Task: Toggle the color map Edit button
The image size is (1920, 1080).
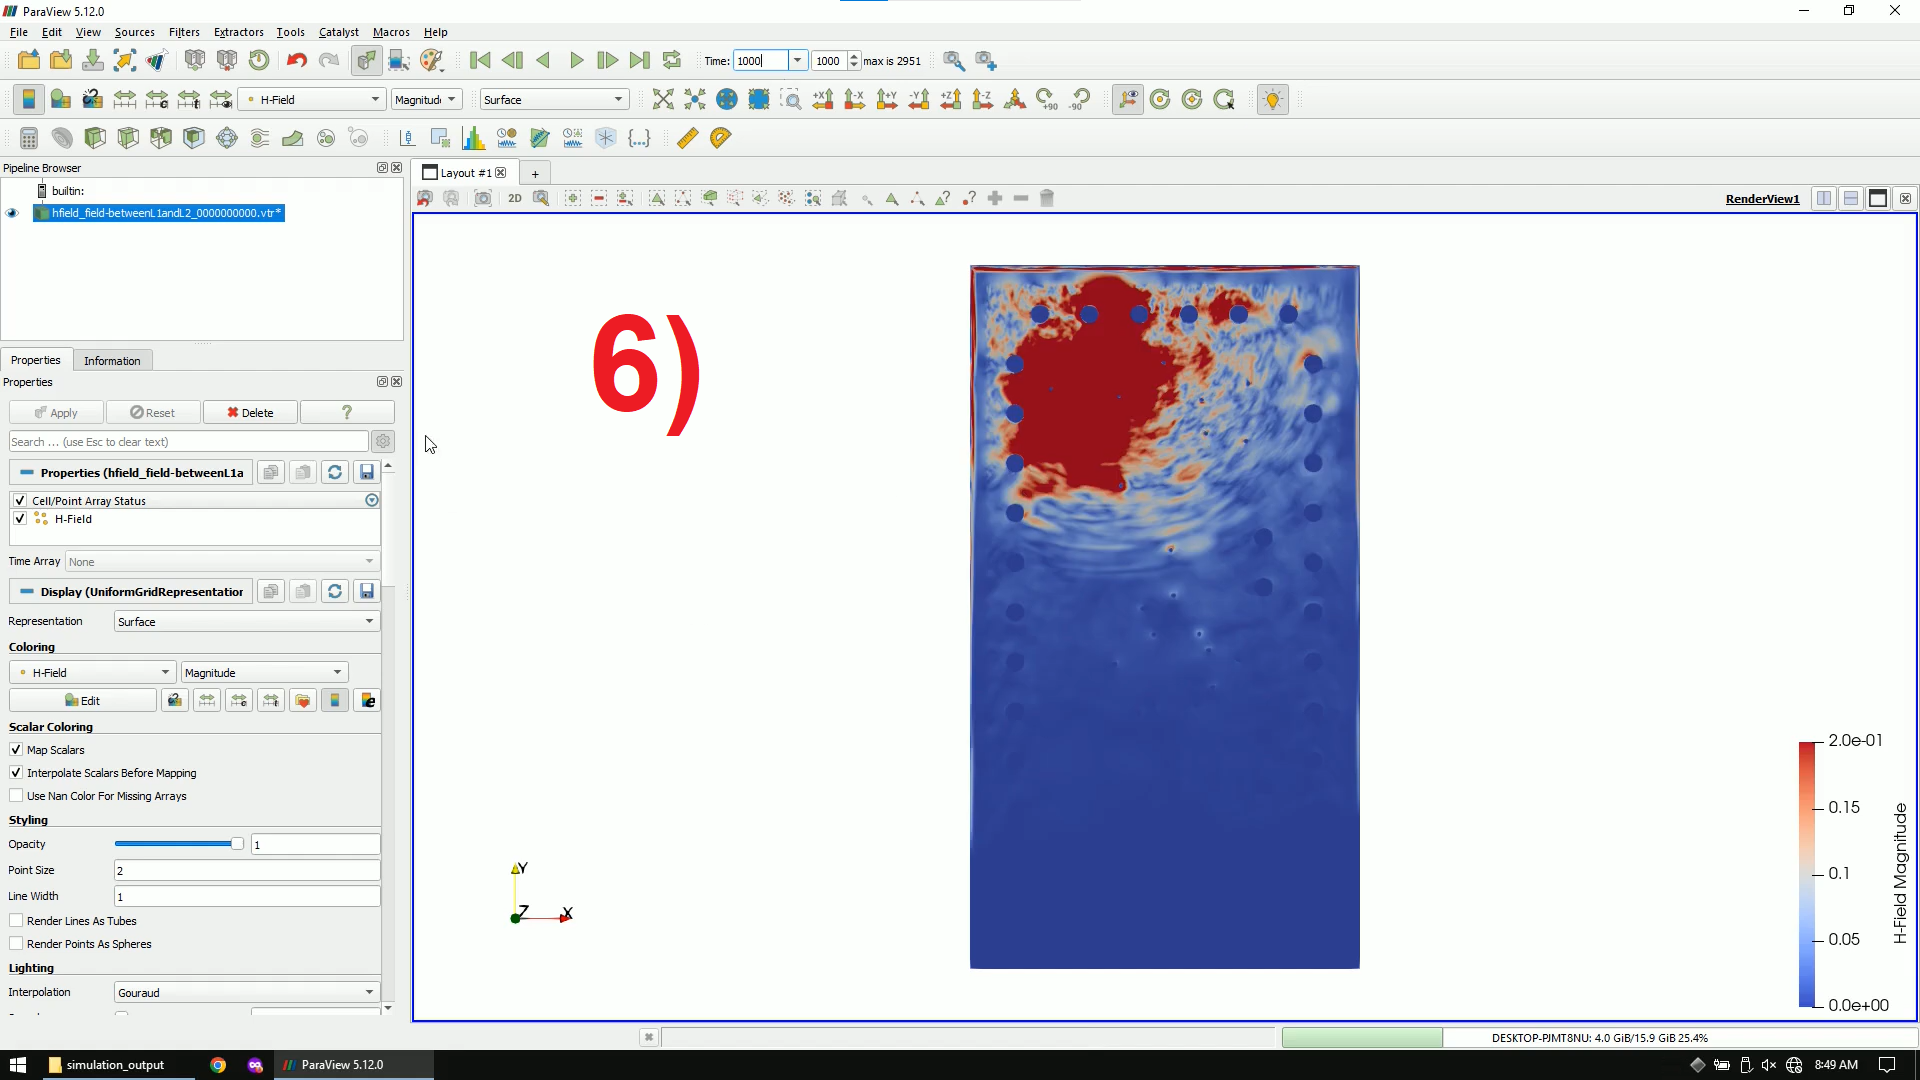Action: [82, 700]
